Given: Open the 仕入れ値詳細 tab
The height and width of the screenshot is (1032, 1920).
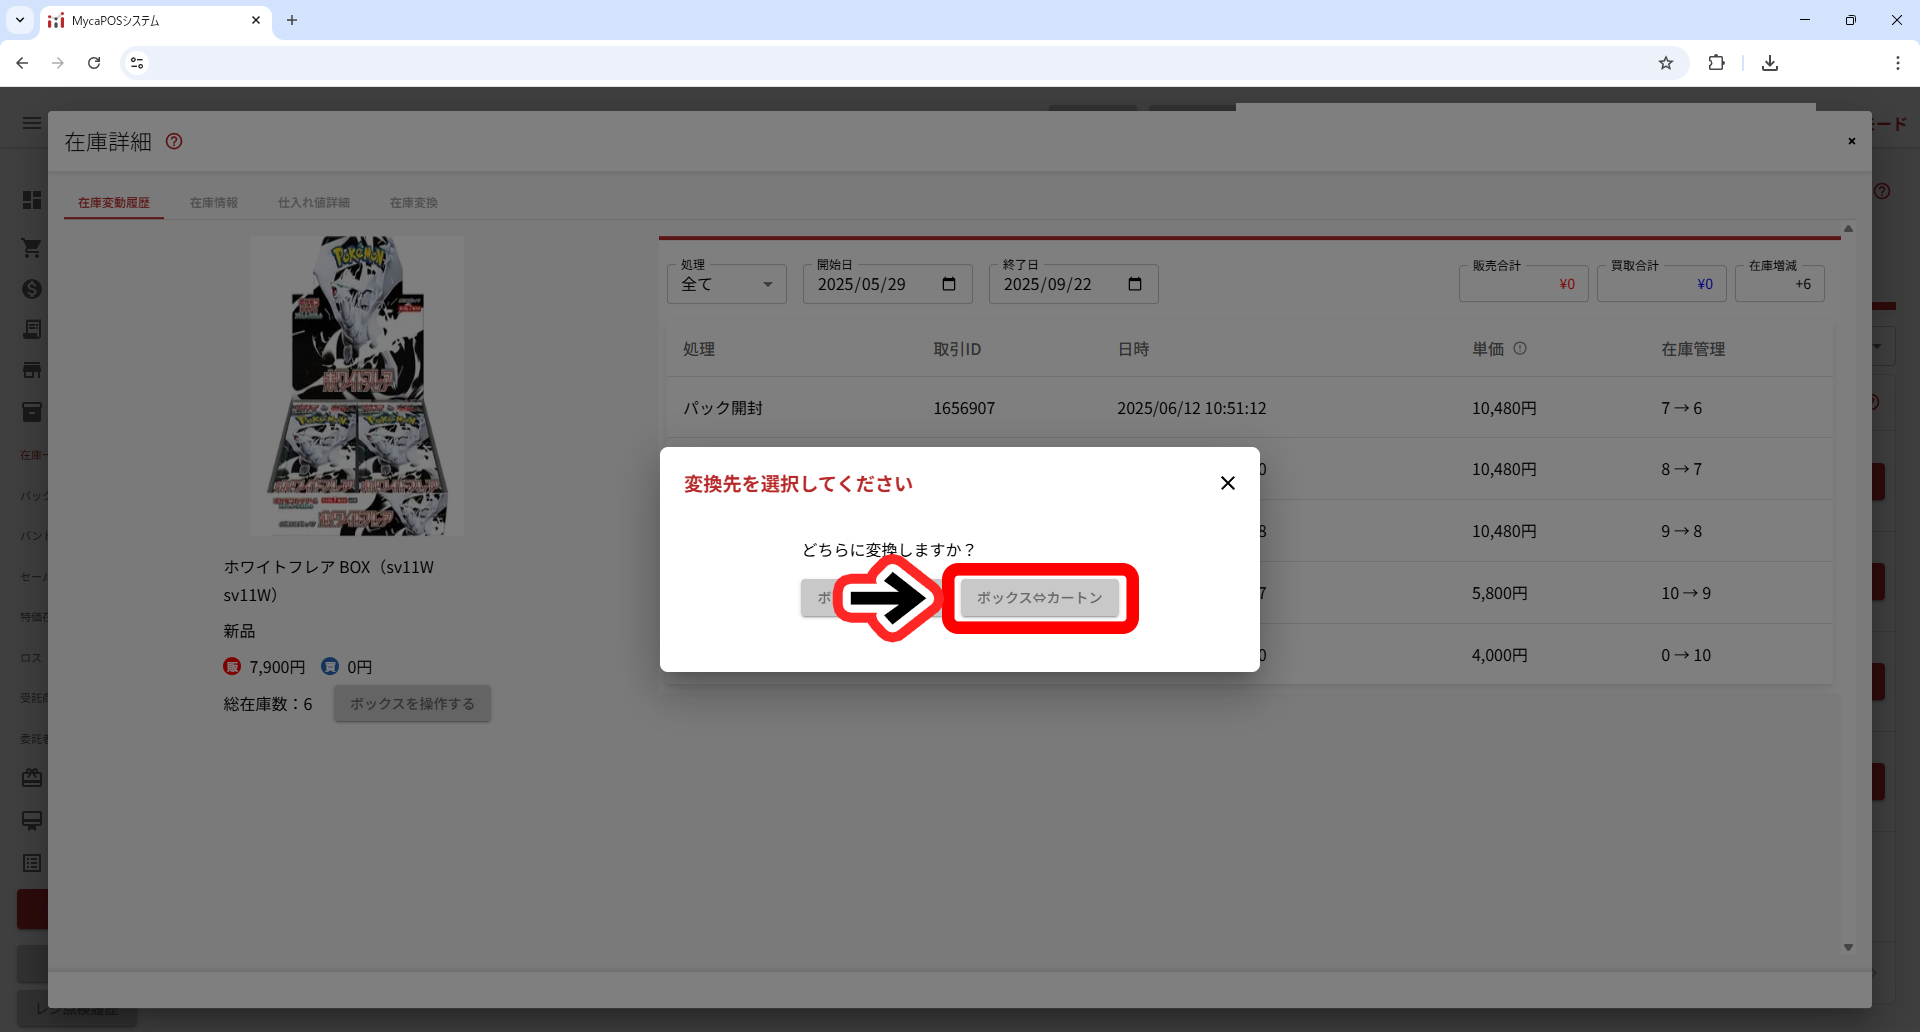Looking at the screenshot, I should coord(314,203).
